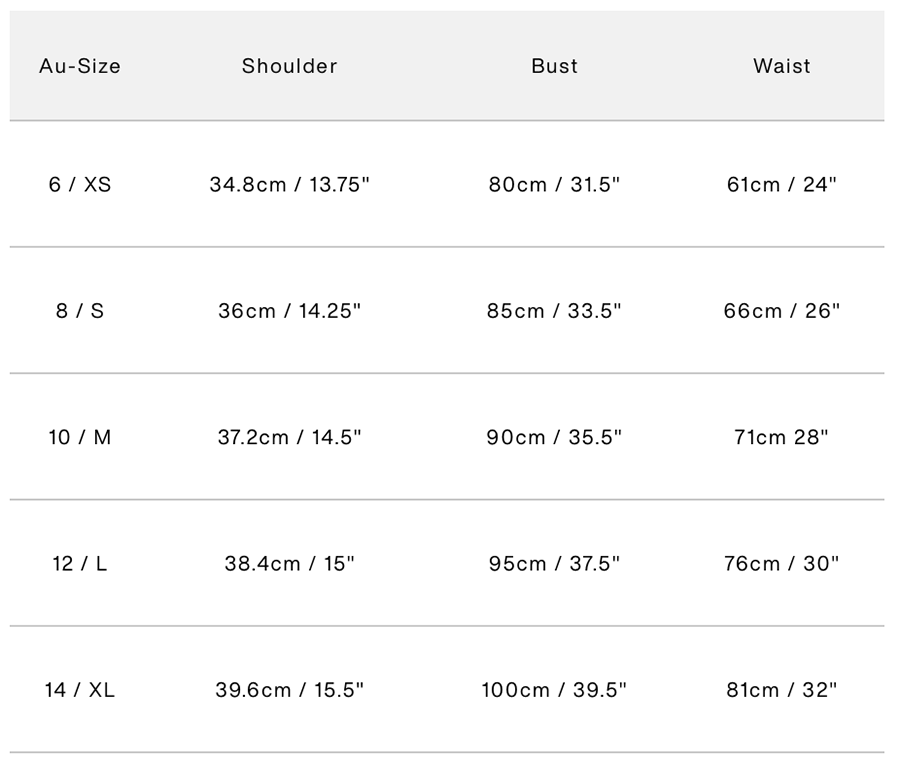Click the Bust column header
The image size is (900, 762).
(555, 66)
